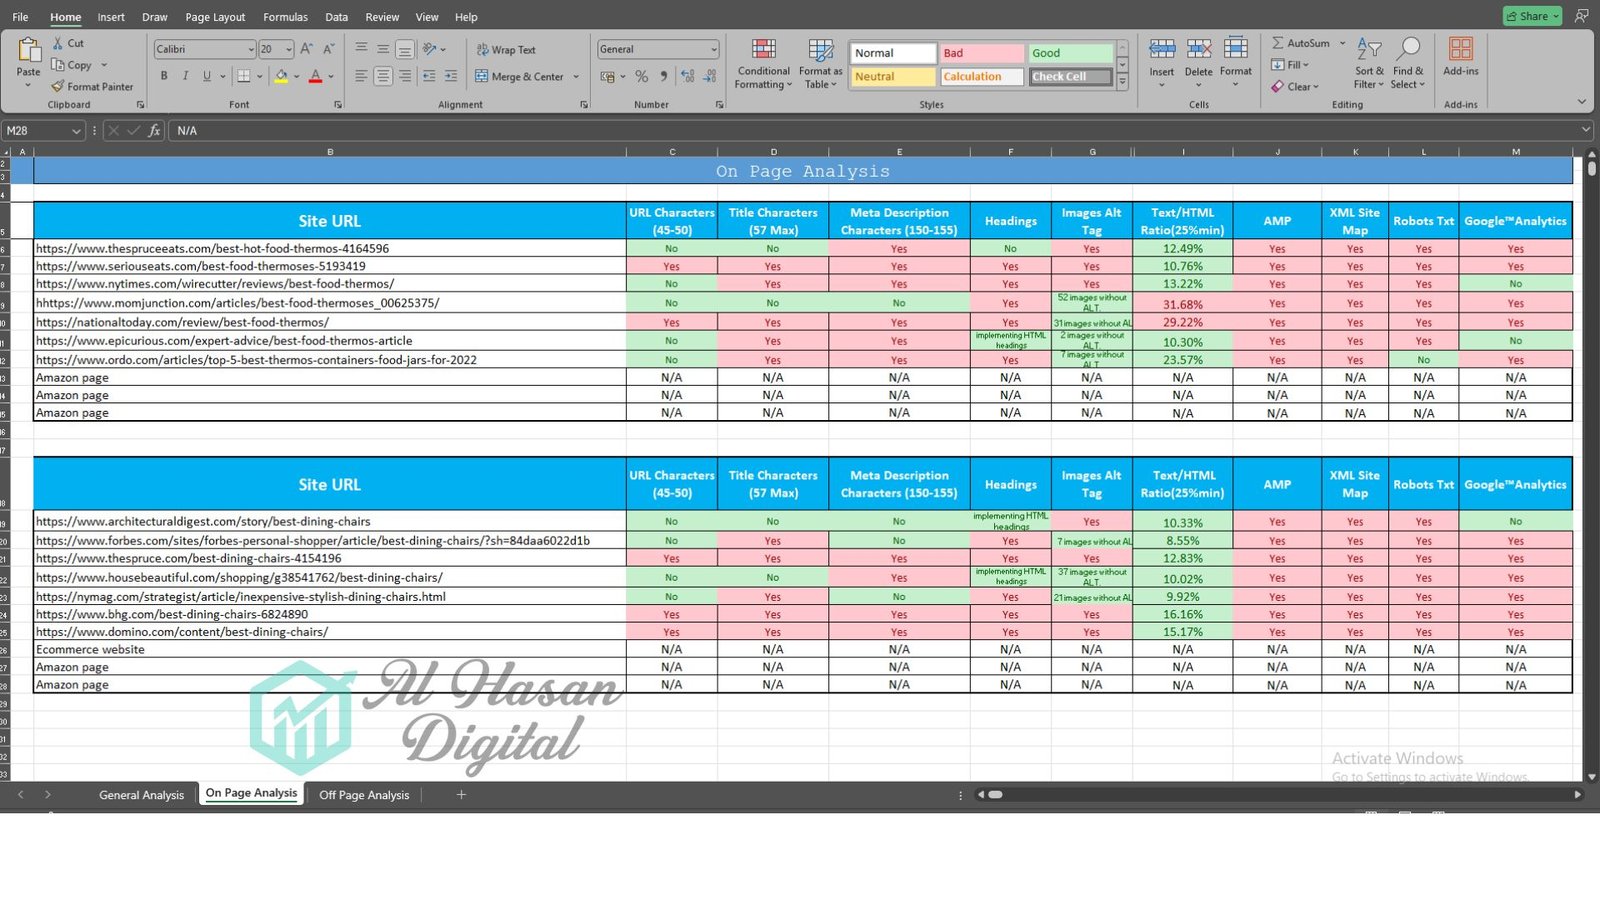Open the font size 20 dropdown

[x=289, y=49]
